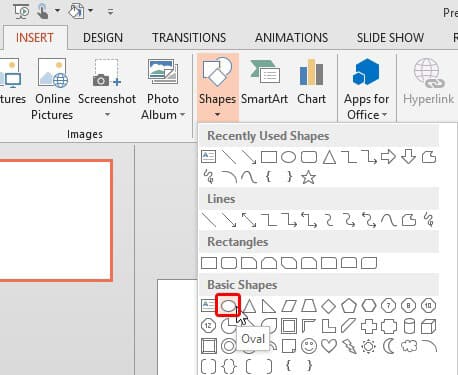
Task: Select the Plaque shape
Action: (x=389, y=326)
